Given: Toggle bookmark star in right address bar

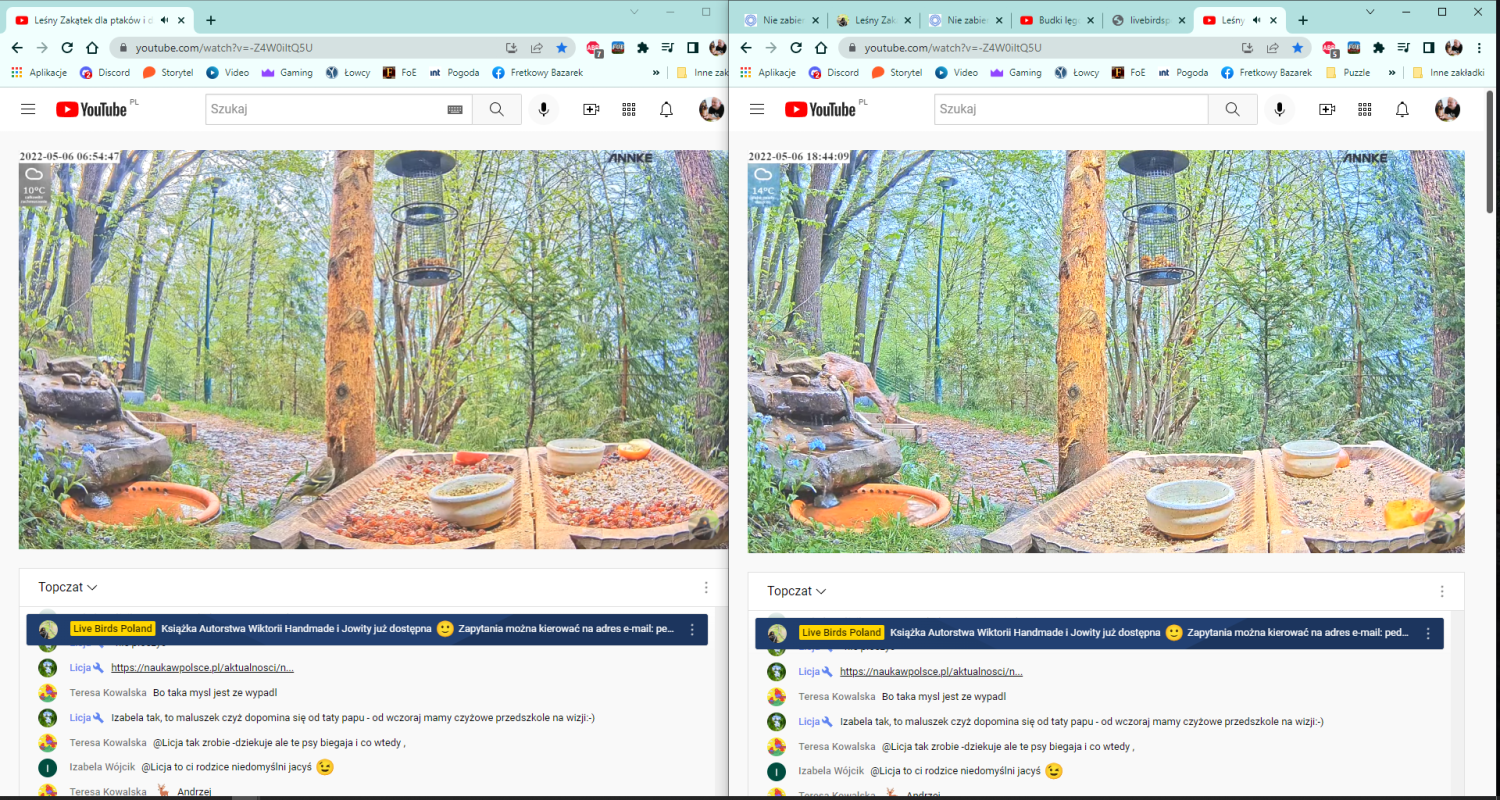Looking at the screenshot, I should pos(1297,47).
